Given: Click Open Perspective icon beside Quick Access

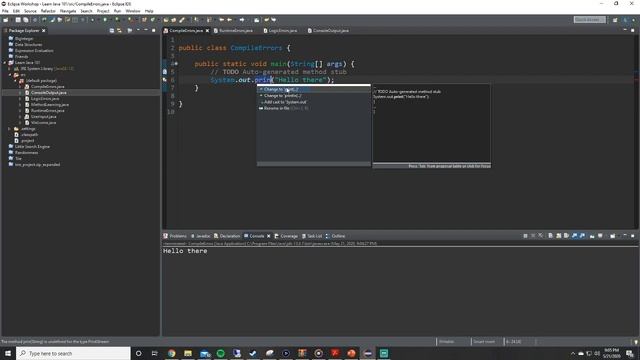Looking at the screenshot, I should click(x=615, y=20).
